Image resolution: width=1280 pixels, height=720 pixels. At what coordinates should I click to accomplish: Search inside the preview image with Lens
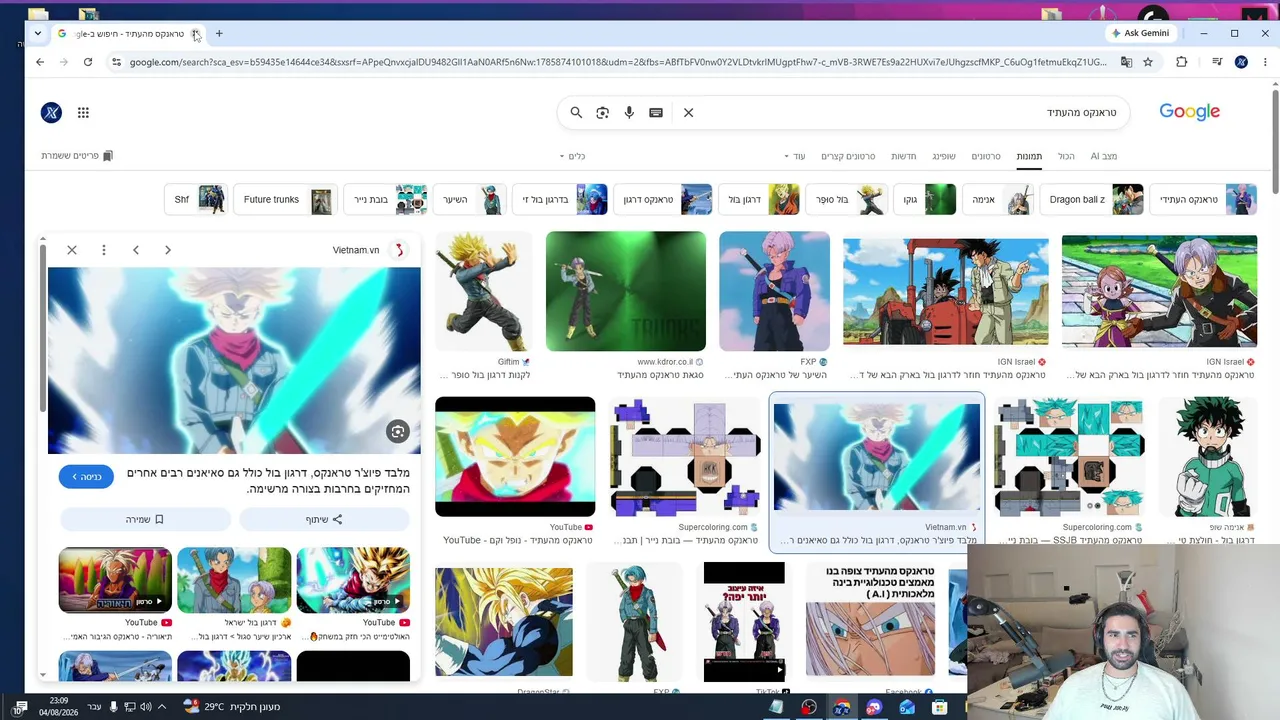(x=398, y=432)
